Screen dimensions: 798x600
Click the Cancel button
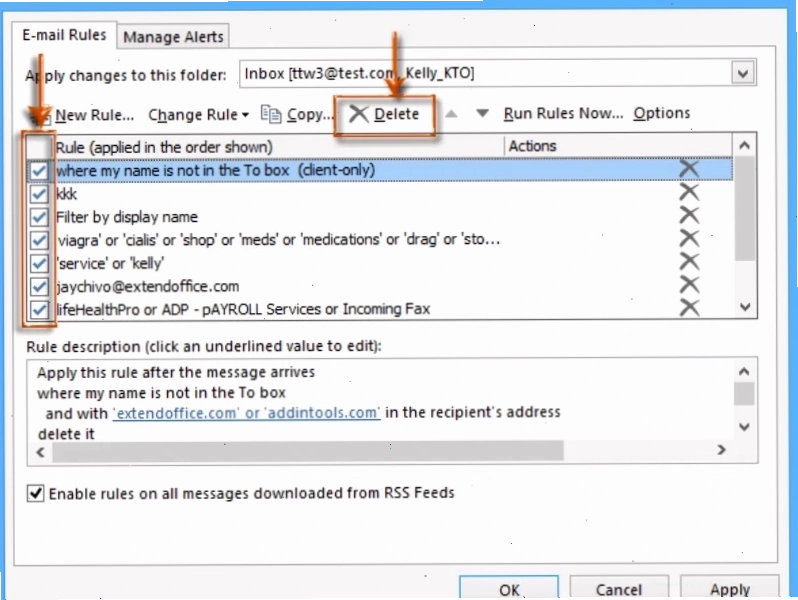pyautogui.click(x=619, y=589)
